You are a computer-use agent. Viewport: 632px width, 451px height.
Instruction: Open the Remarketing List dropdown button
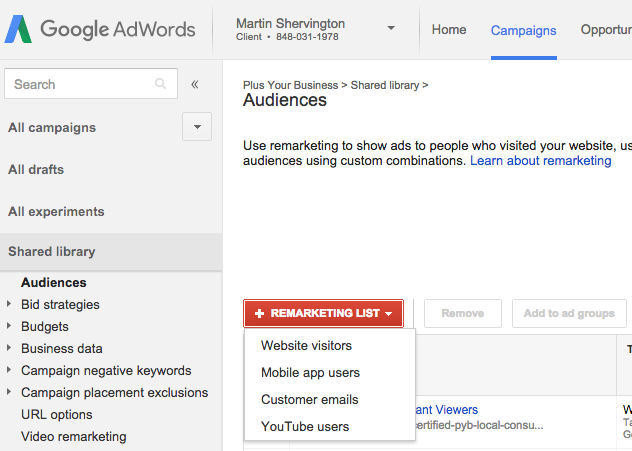(323, 313)
